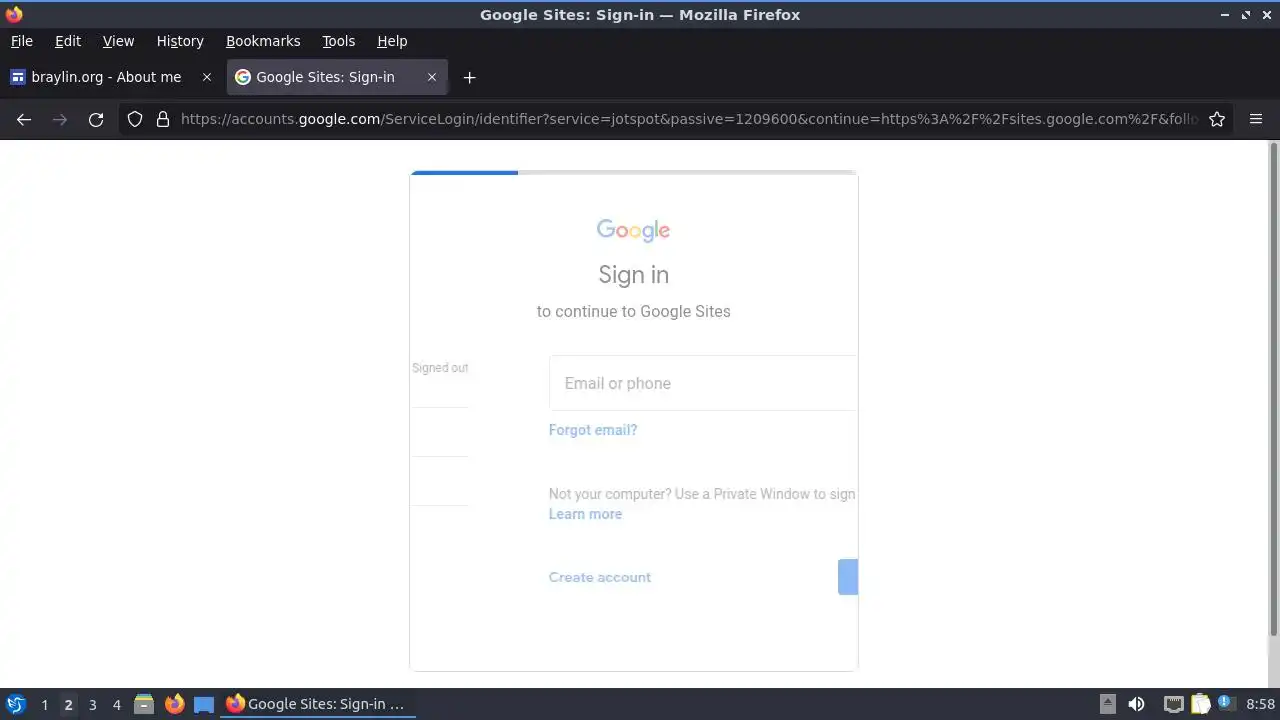Open the Help menu

pyautogui.click(x=392, y=41)
